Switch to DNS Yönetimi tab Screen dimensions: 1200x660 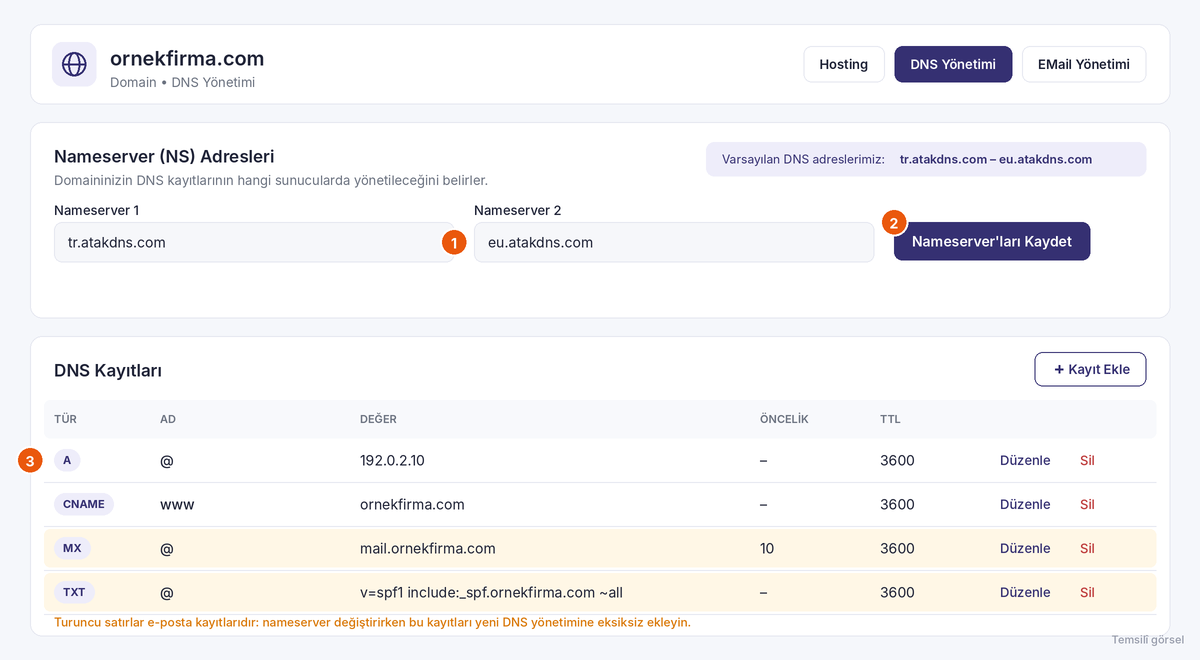click(953, 64)
